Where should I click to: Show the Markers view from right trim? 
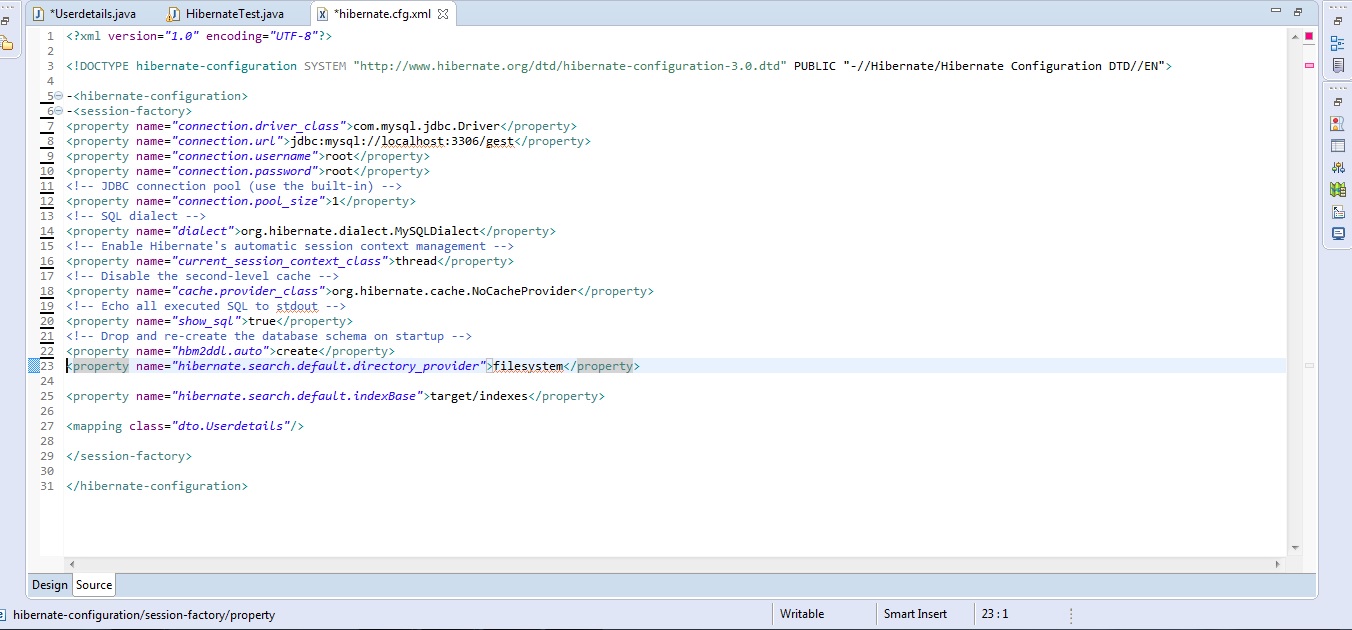coord(1337,124)
